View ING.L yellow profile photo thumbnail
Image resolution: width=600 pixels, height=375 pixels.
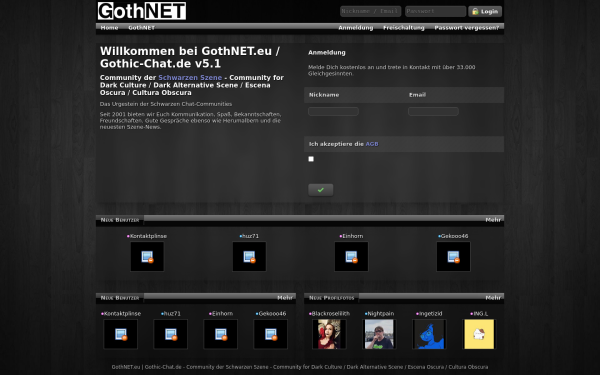coord(479,334)
